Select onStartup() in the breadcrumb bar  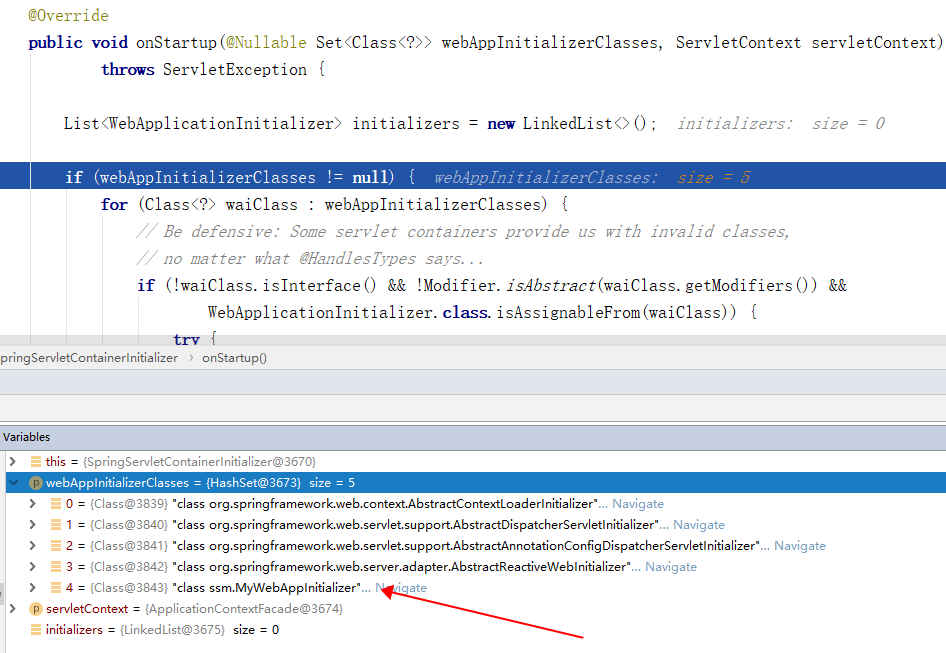click(x=234, y=357)
